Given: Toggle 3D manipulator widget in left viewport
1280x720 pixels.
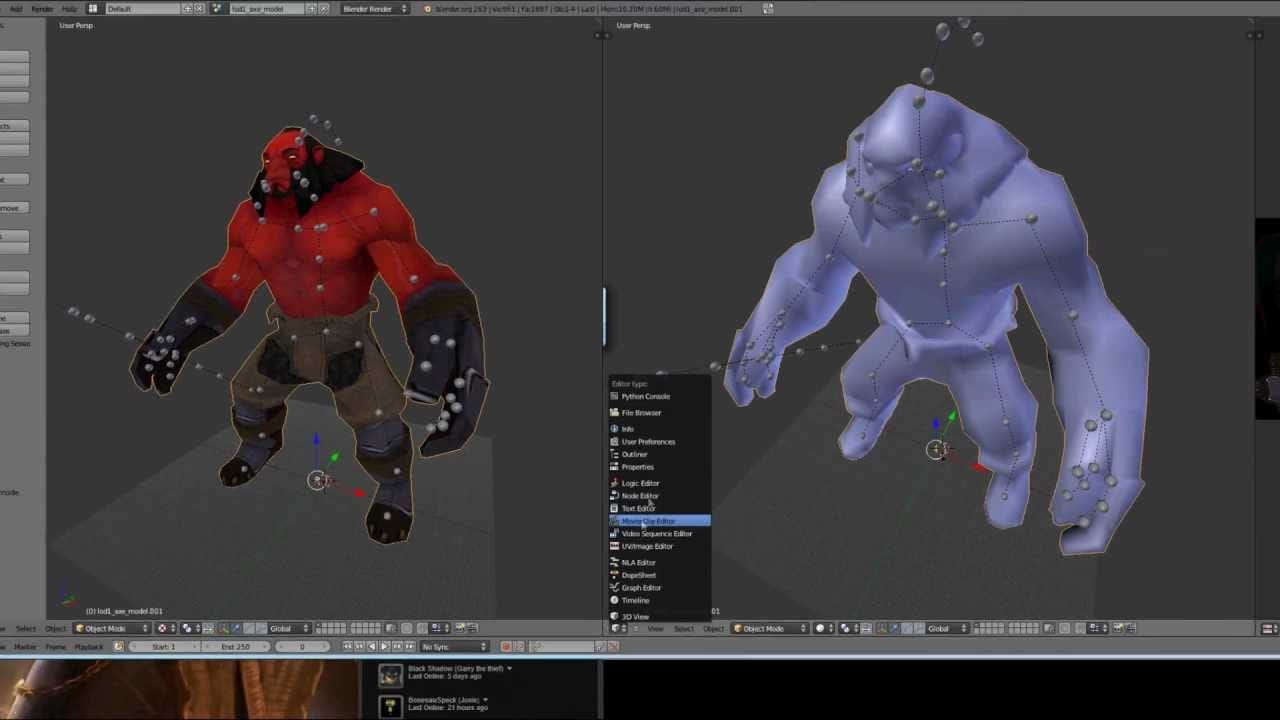Looking at the screenshot, I should coord(222,628).
